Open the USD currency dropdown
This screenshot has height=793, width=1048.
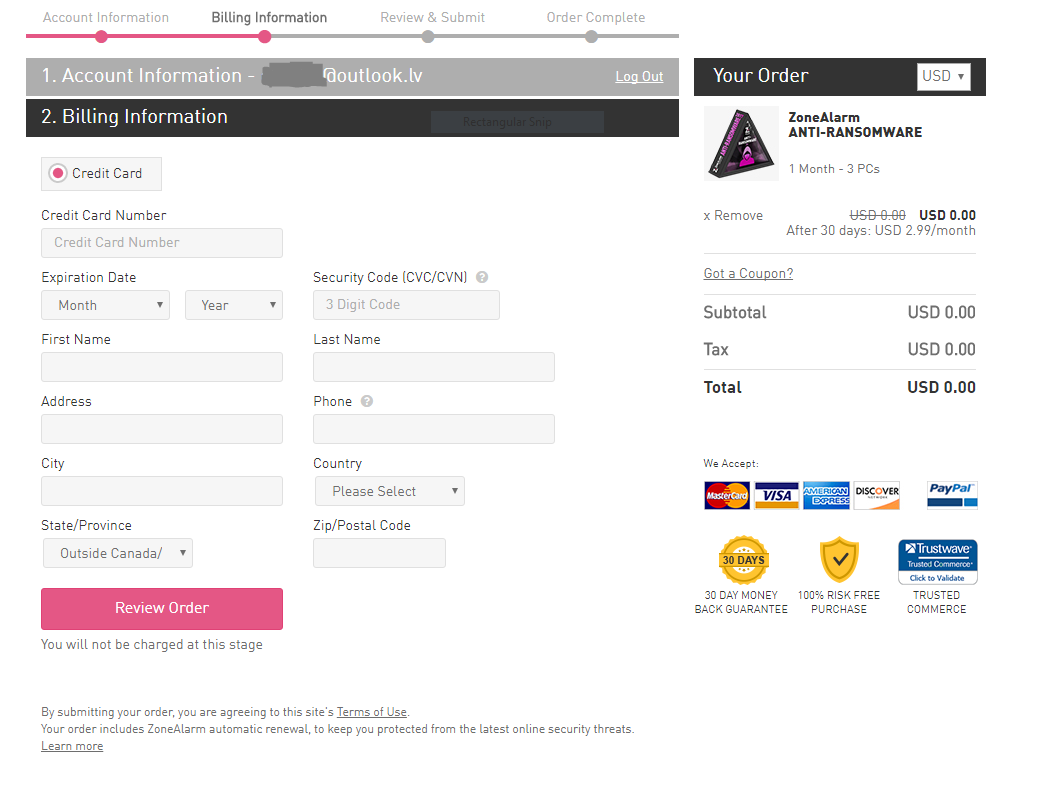point(944,76)
